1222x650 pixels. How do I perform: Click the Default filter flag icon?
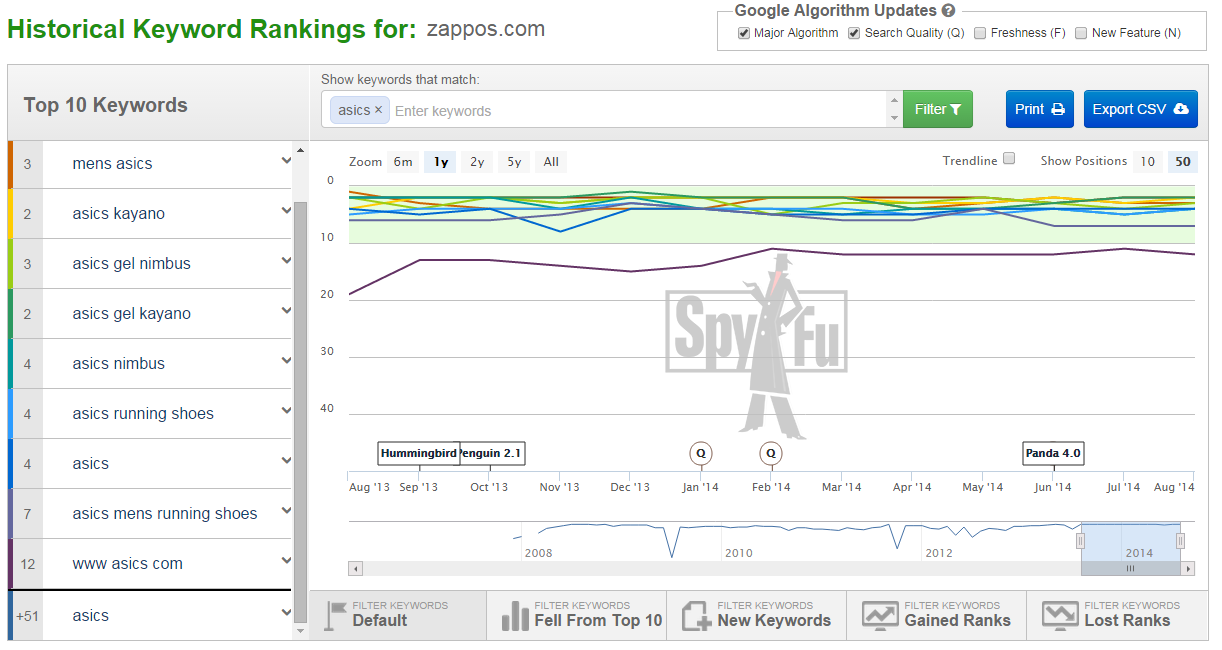[x=337, y=615]
